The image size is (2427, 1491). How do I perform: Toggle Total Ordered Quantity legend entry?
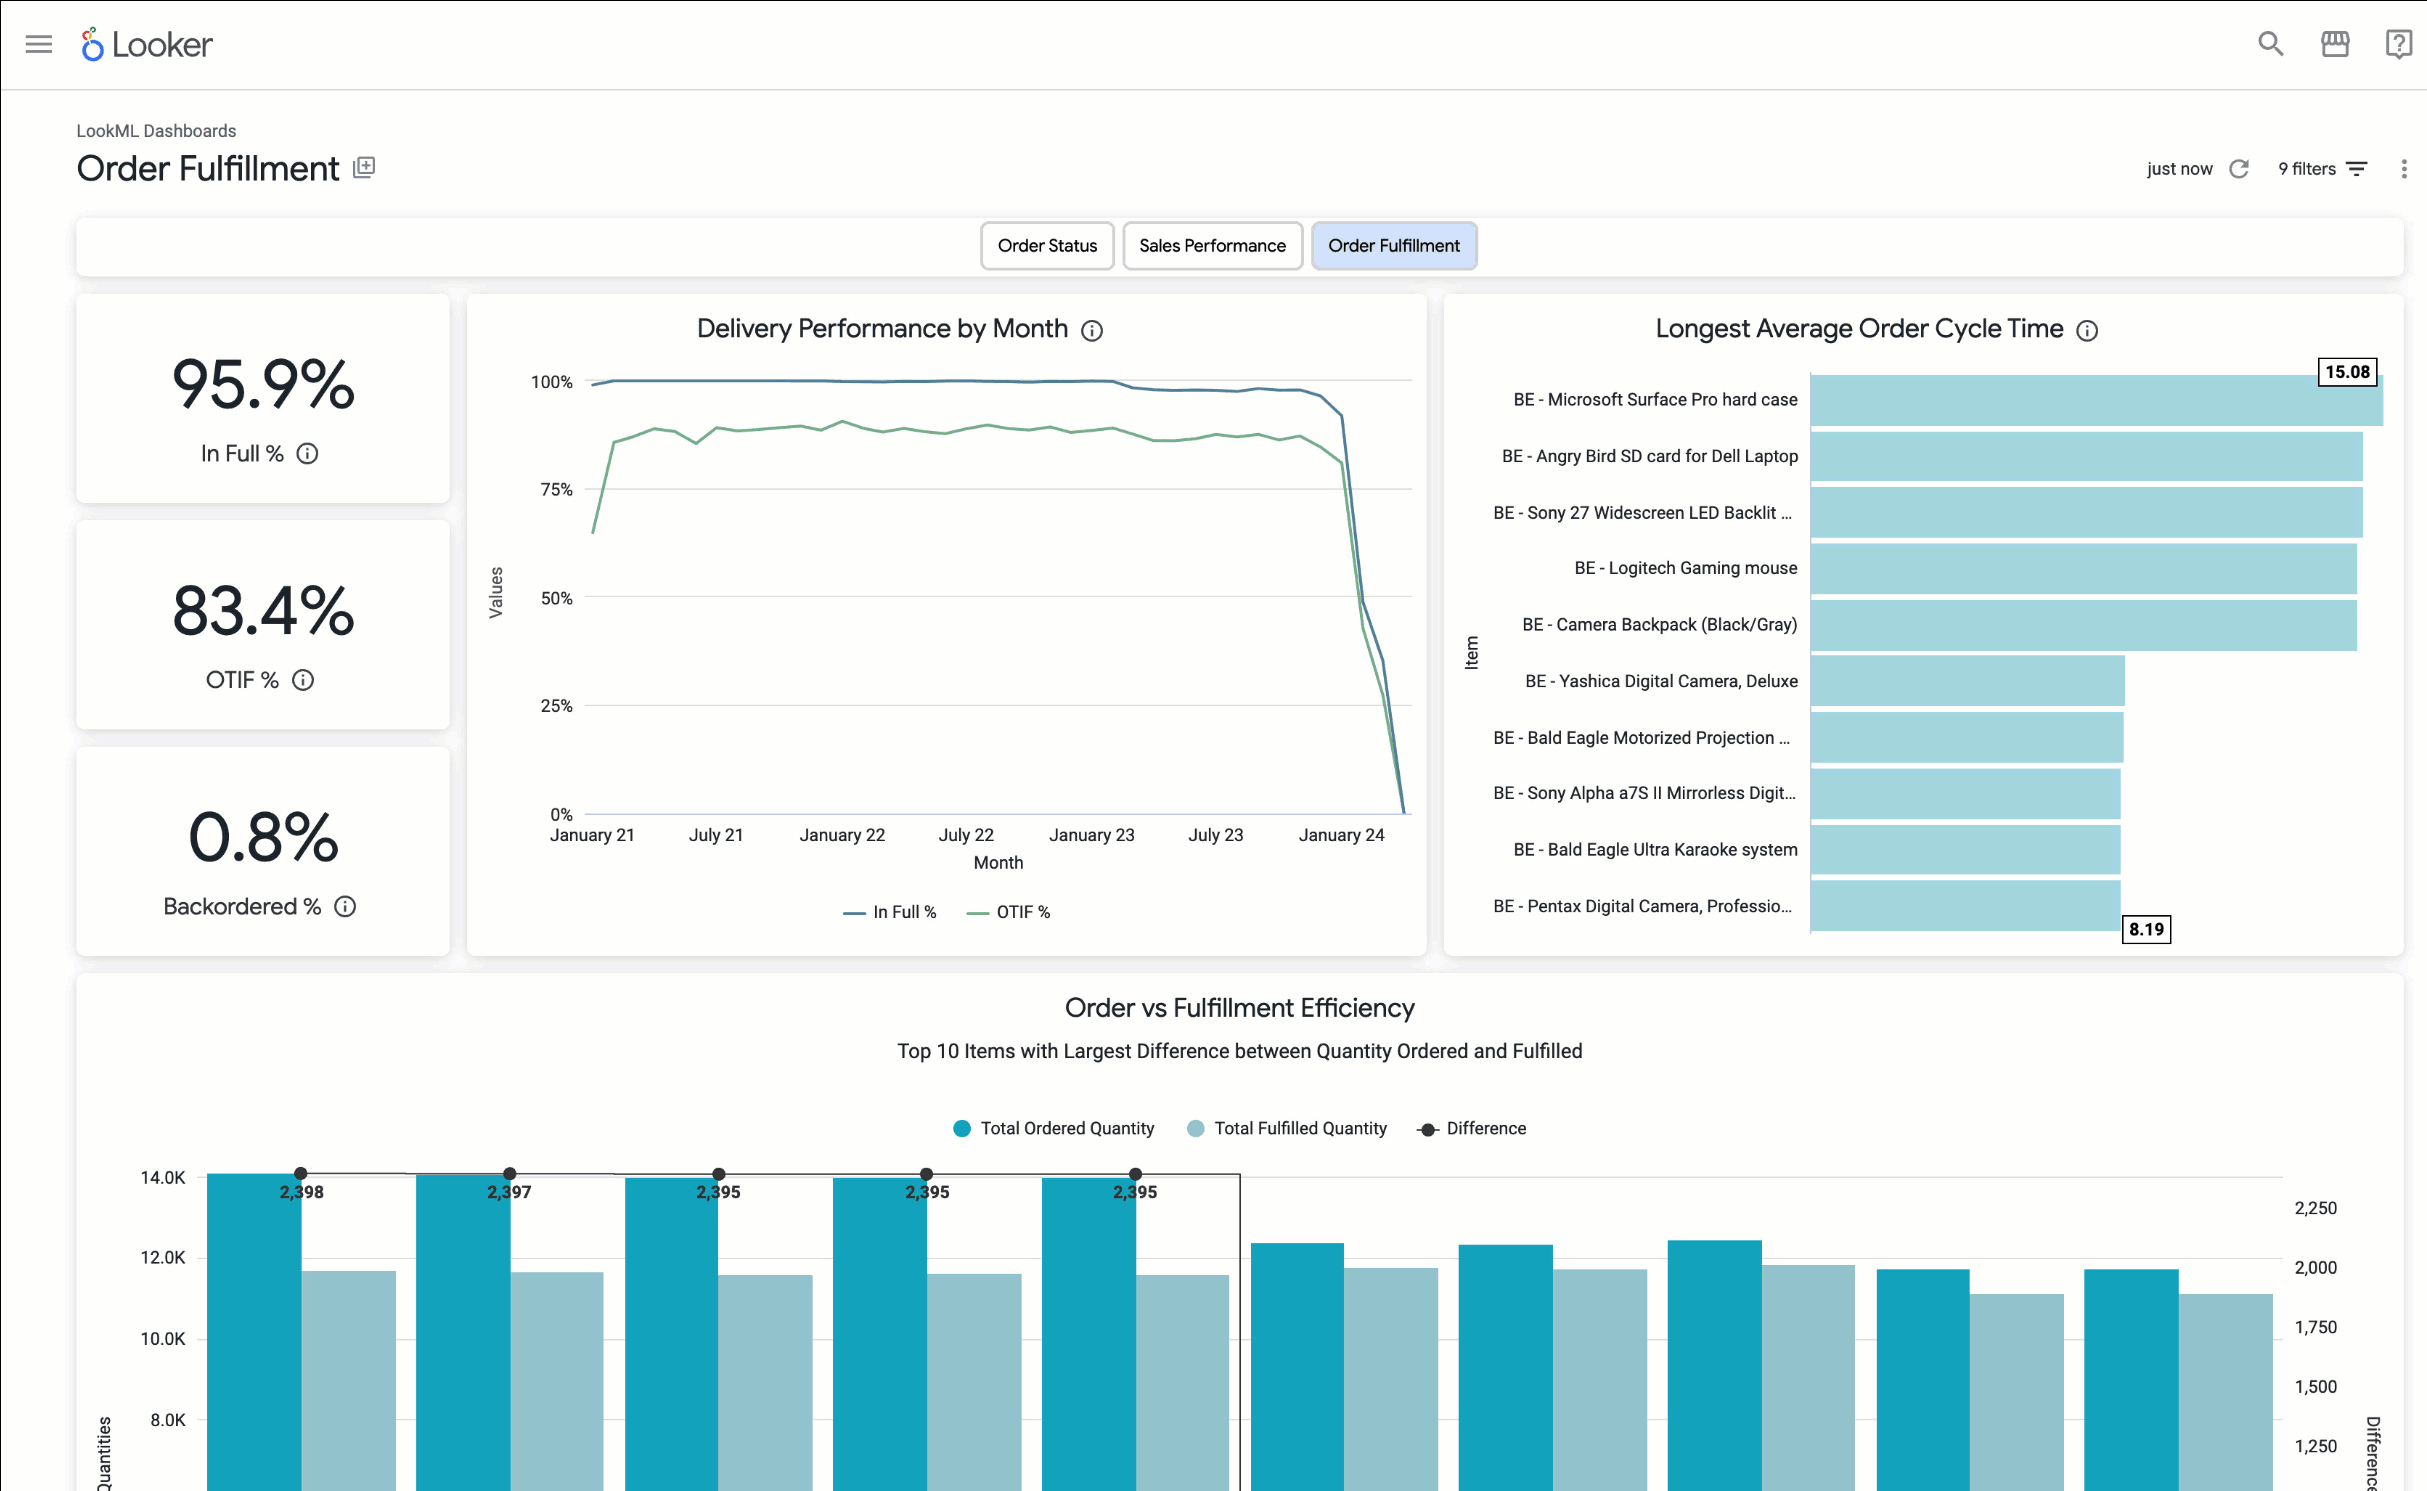click(1054, 1128)
